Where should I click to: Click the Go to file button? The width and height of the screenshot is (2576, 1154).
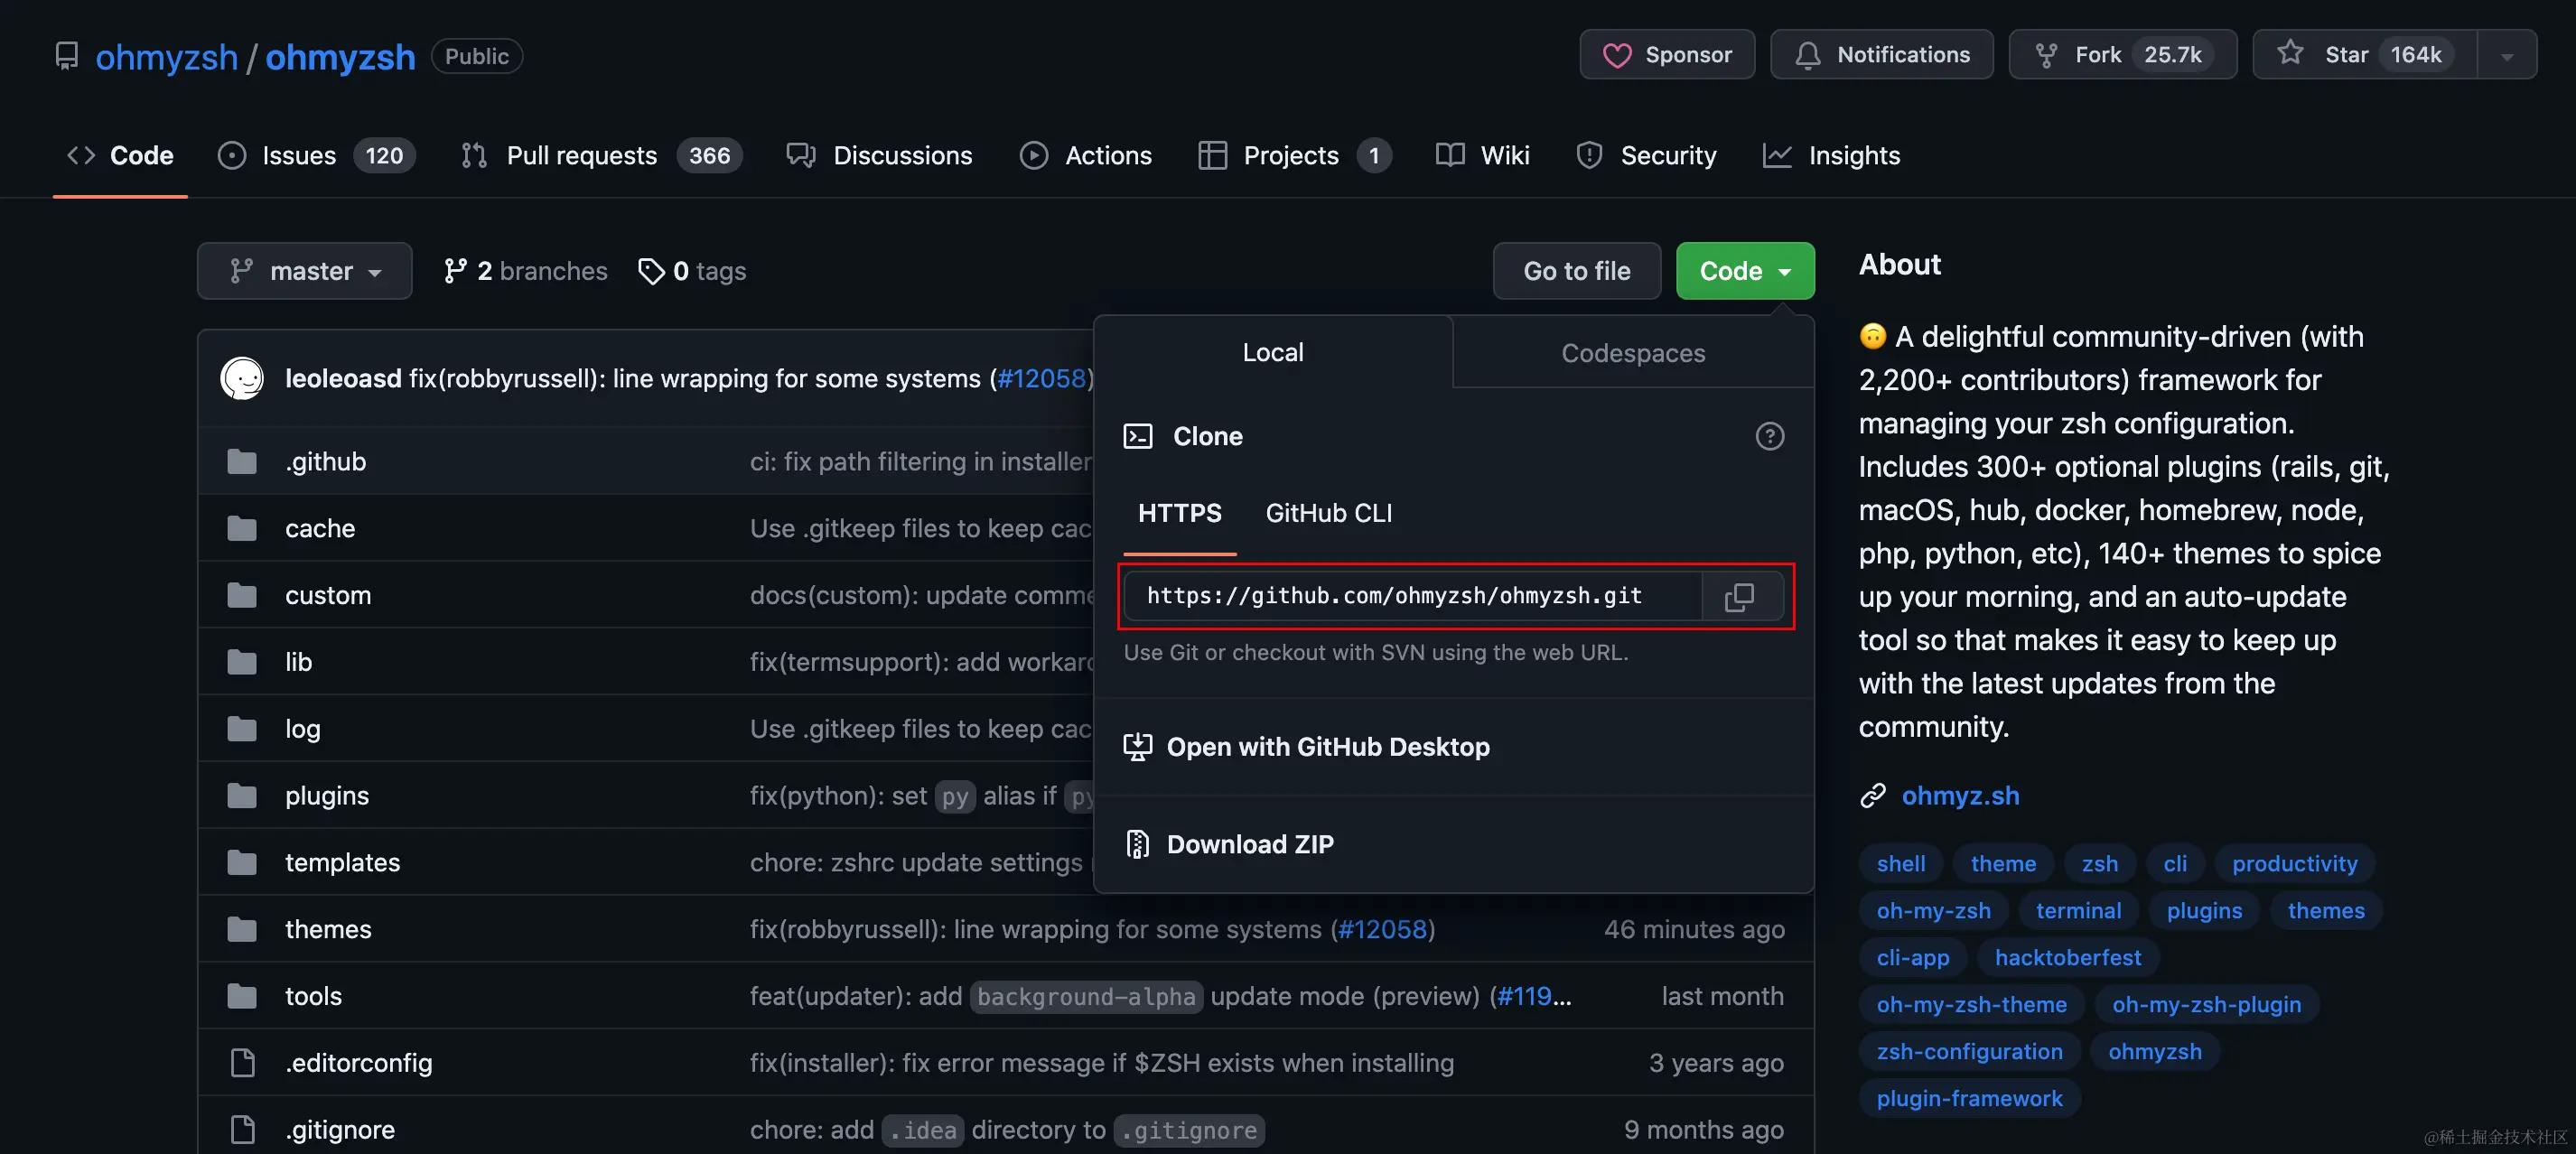coord(1576,271)
